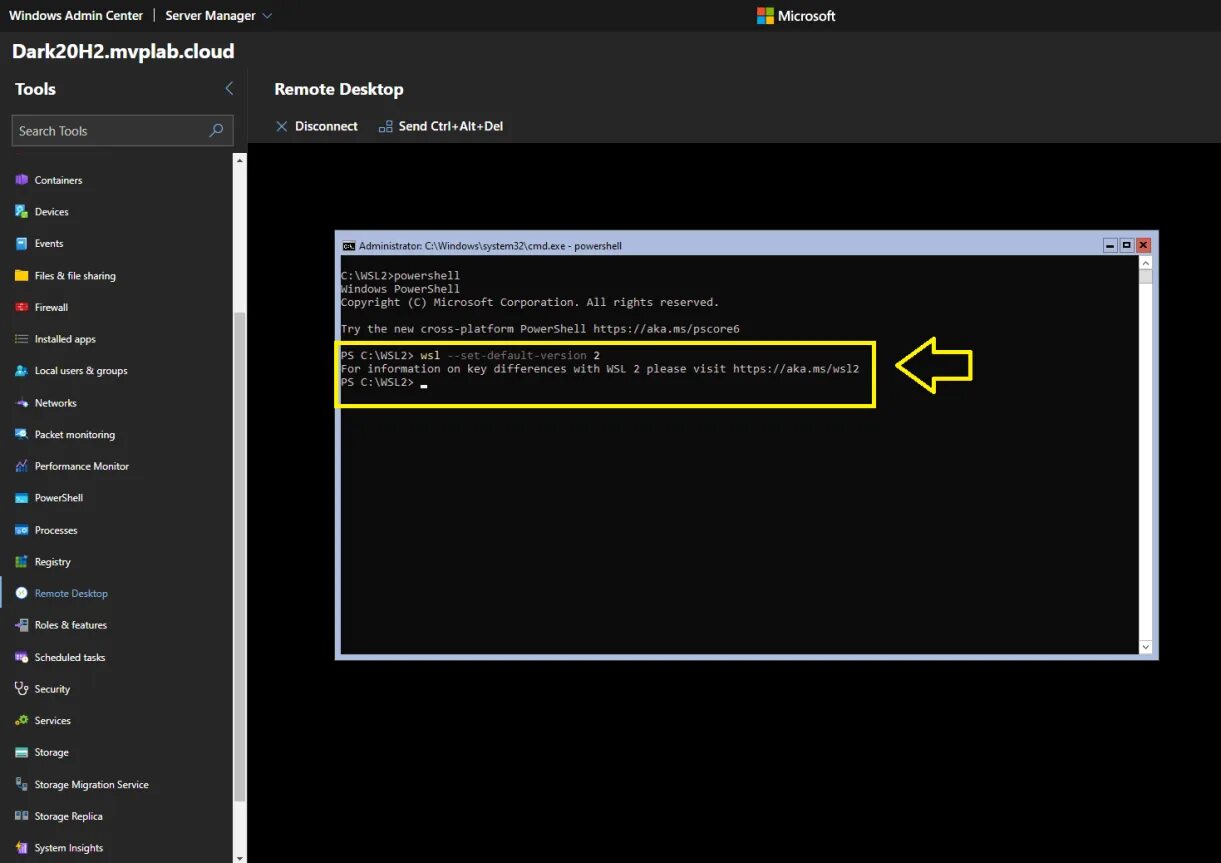This screenshot has width=1221, height=863.
Task: Disconnect the remote desktop session
Action: click(x=316, y=126)
